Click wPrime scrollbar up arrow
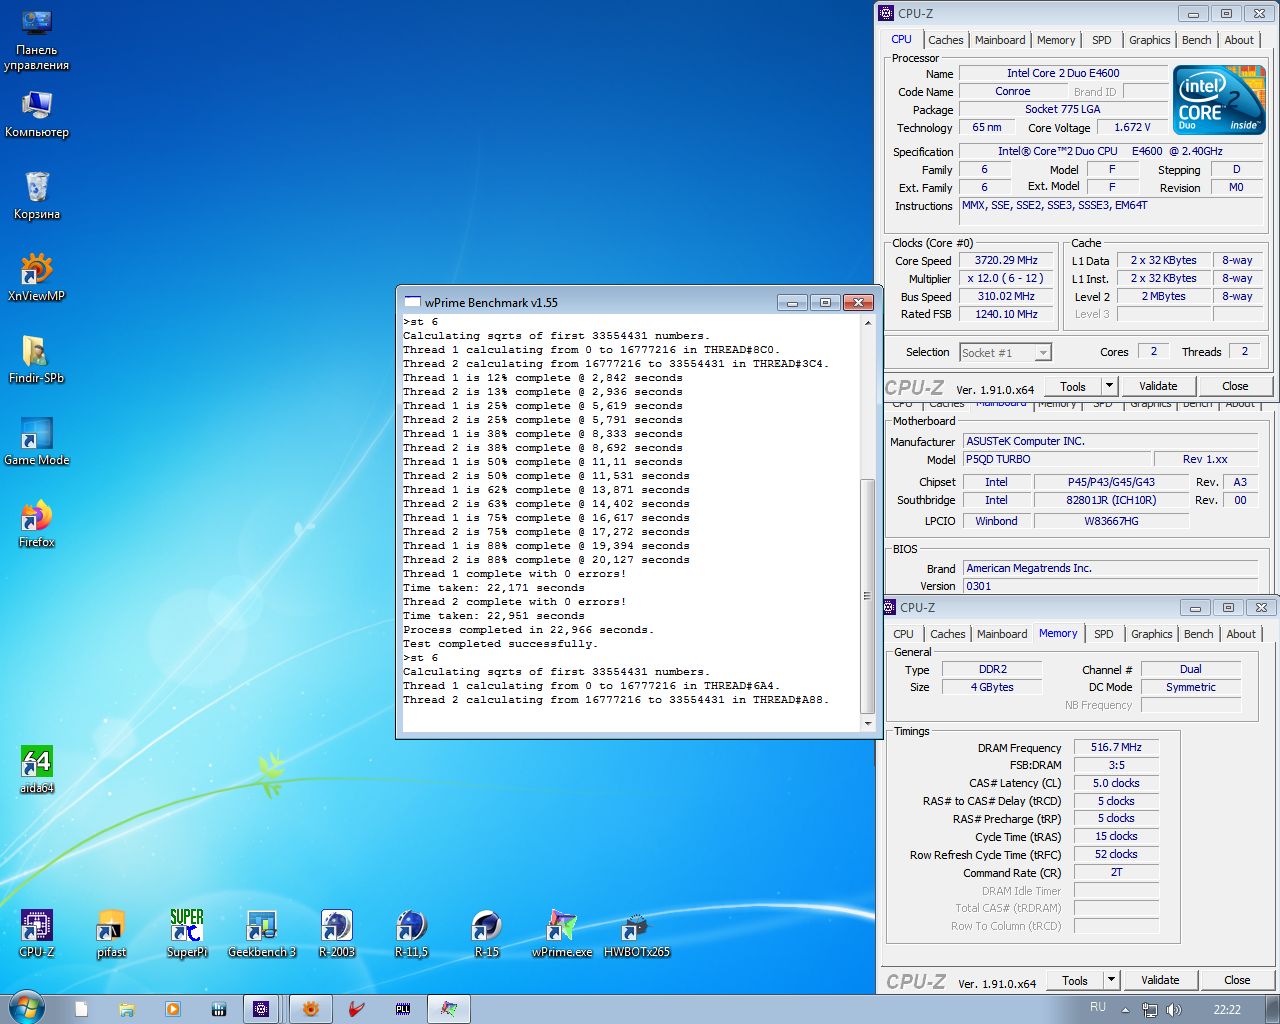 point(867,322)
